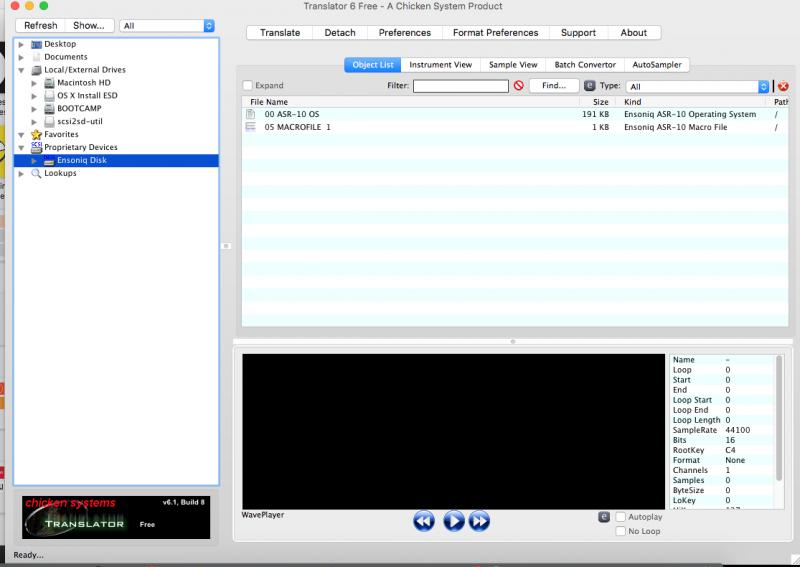The image size is (800, 567).
Task: Switch to the Object List tab
Action: click(x=373, y=65)
